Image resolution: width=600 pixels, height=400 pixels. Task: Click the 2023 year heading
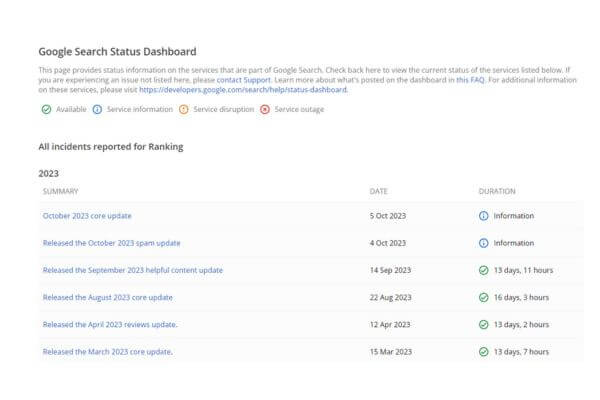(49, 174)
